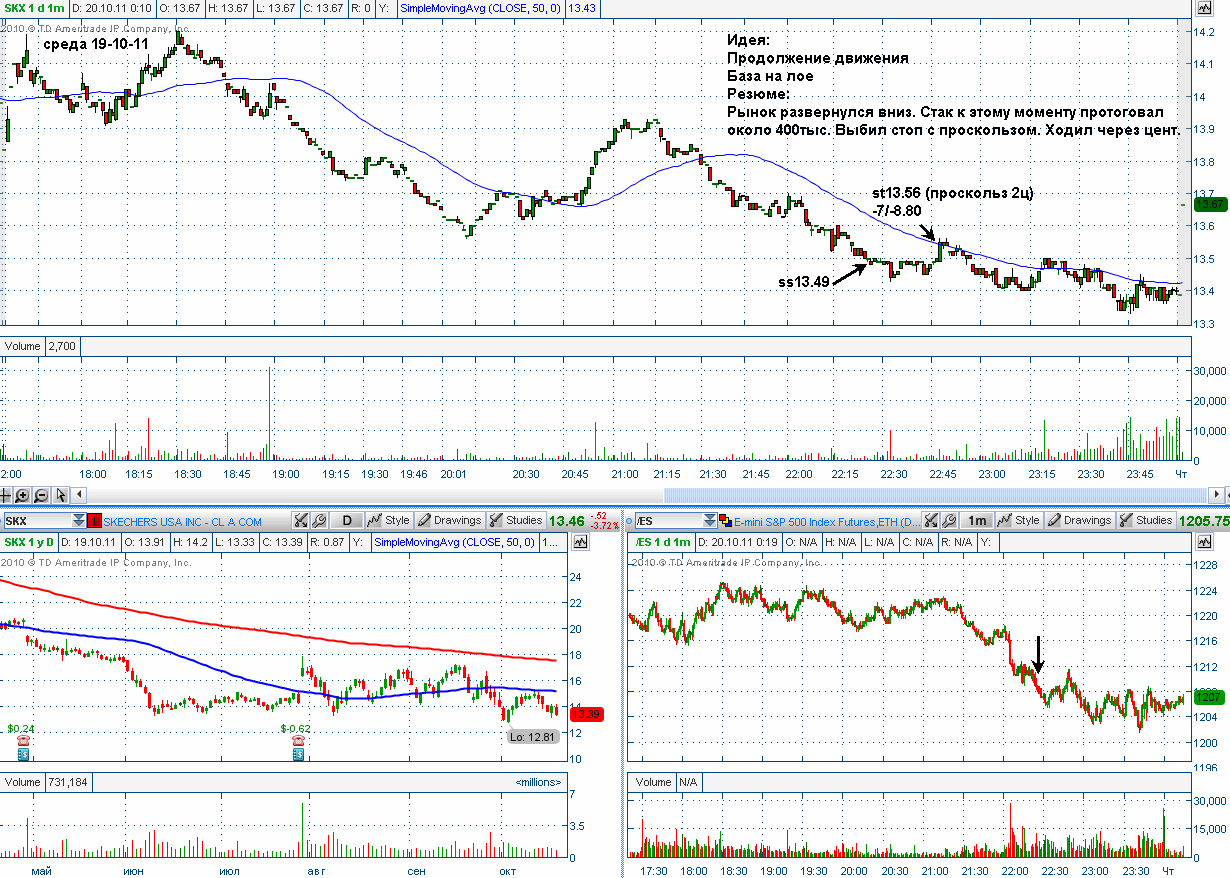The height and width of the screenshot is (878, 1230).
Task: Open SKX chart settings wrench icon
Action: pos(319,521)
